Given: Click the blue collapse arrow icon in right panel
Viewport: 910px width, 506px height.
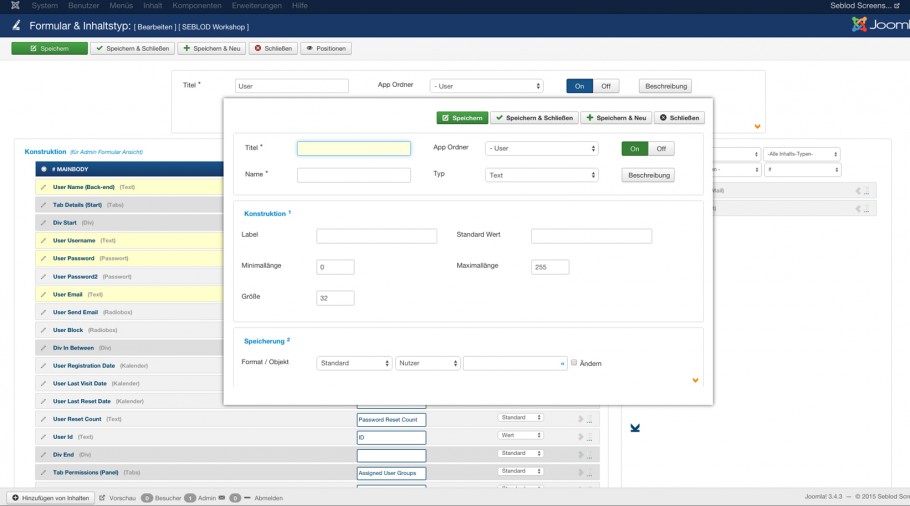Looking at the screenshot, I should pyautogui.click(x=635, y=428).
